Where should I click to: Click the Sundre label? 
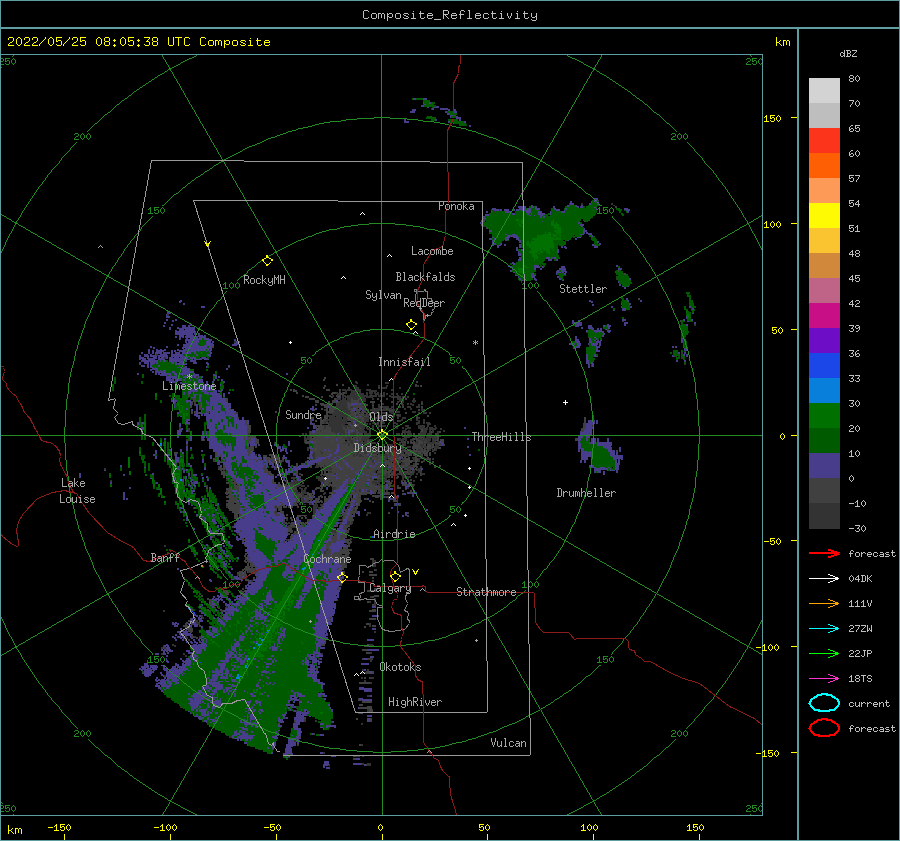coord(303,414)
